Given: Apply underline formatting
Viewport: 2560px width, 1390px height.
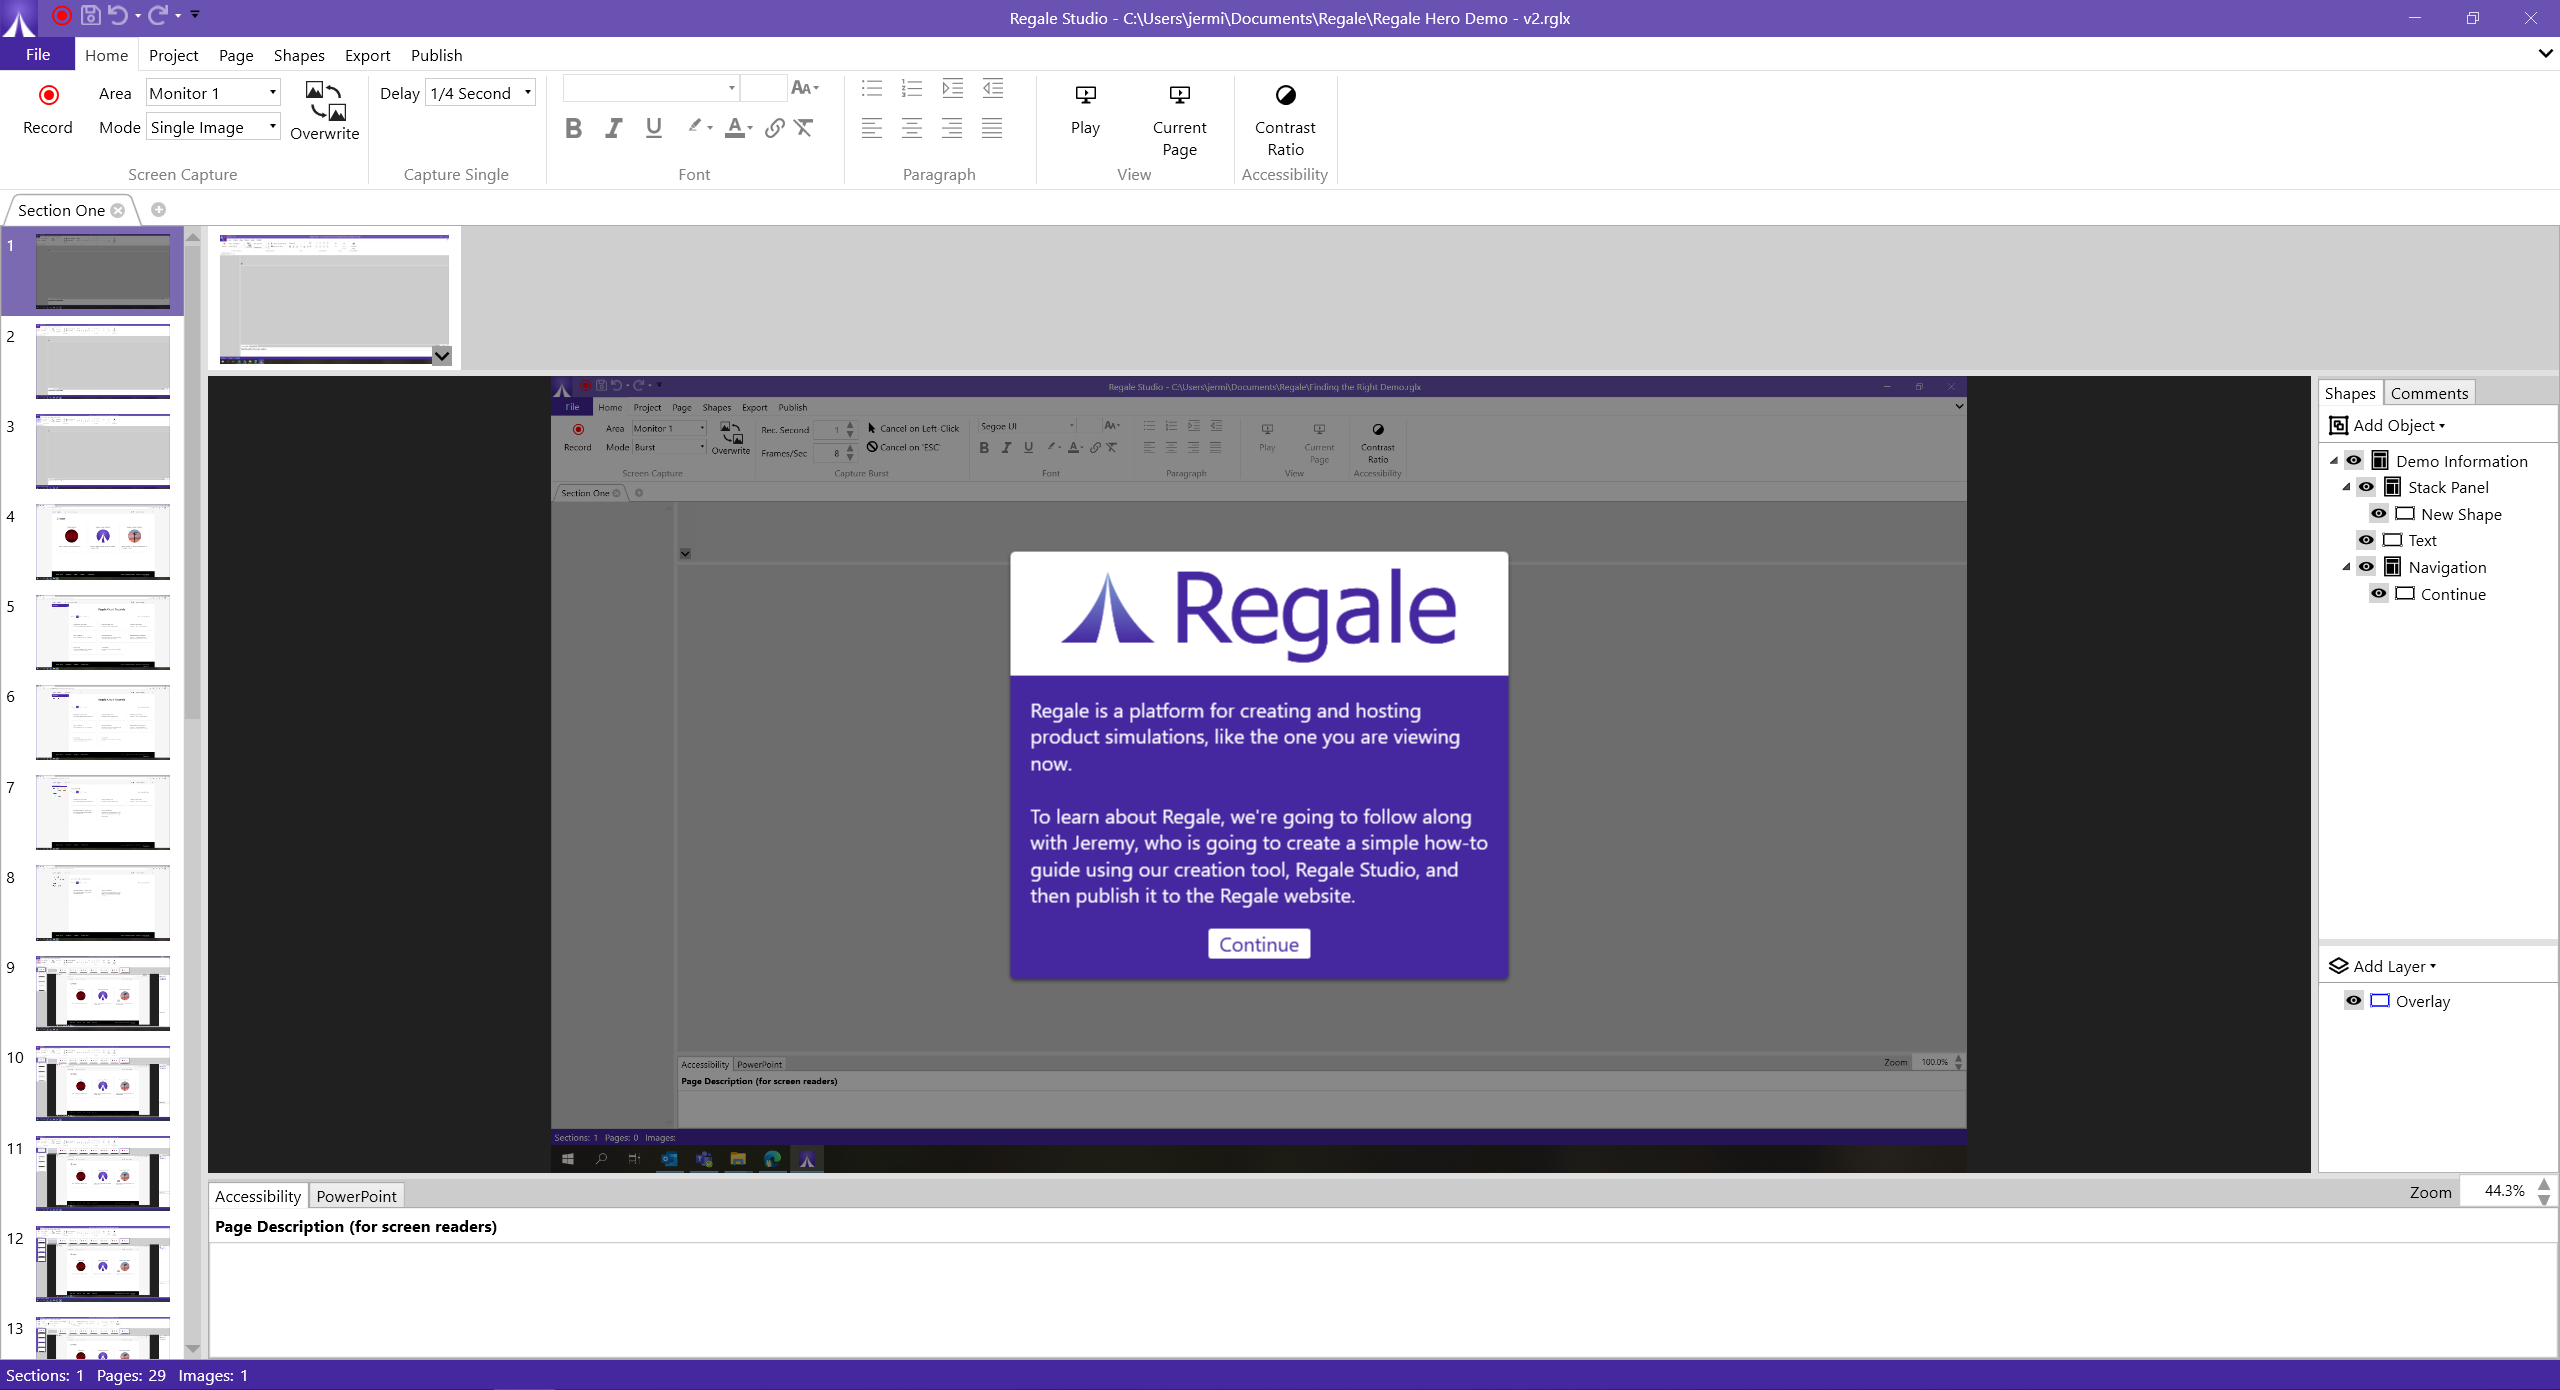Looking at the screenshot, I should click(x=653, y=128).
